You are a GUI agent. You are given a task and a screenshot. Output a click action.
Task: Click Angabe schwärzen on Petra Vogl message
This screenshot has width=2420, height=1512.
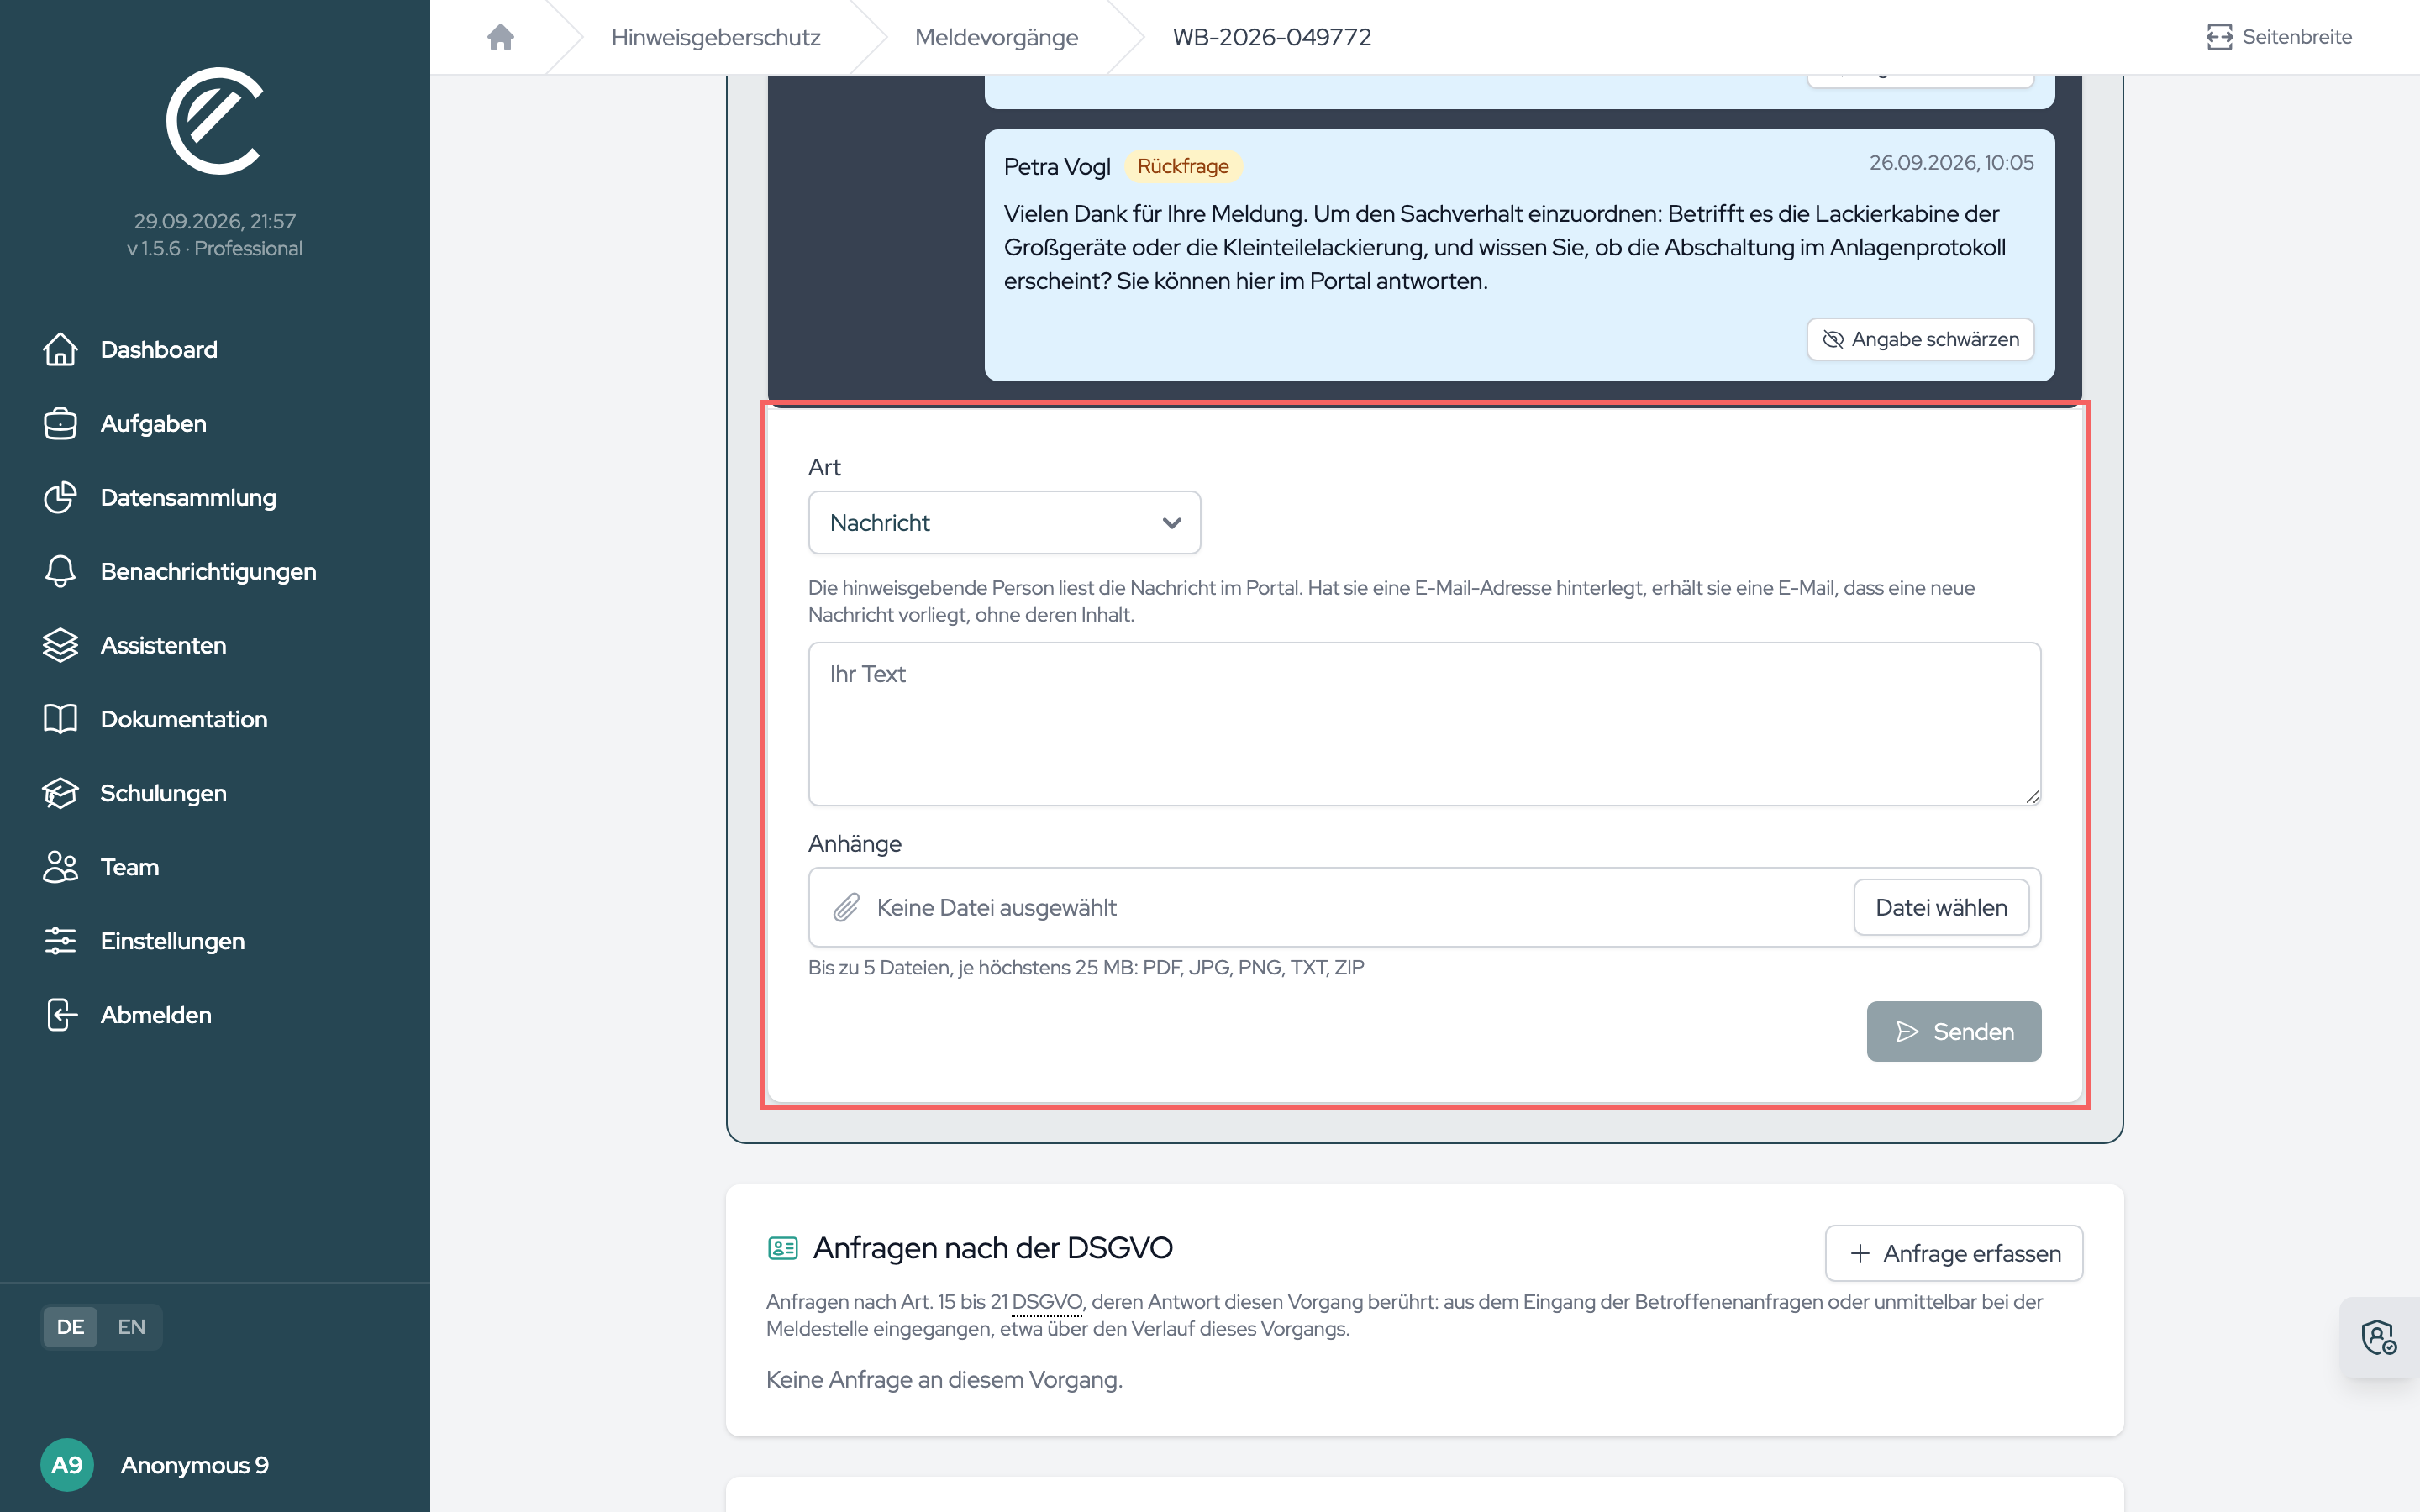[1920, 339]
